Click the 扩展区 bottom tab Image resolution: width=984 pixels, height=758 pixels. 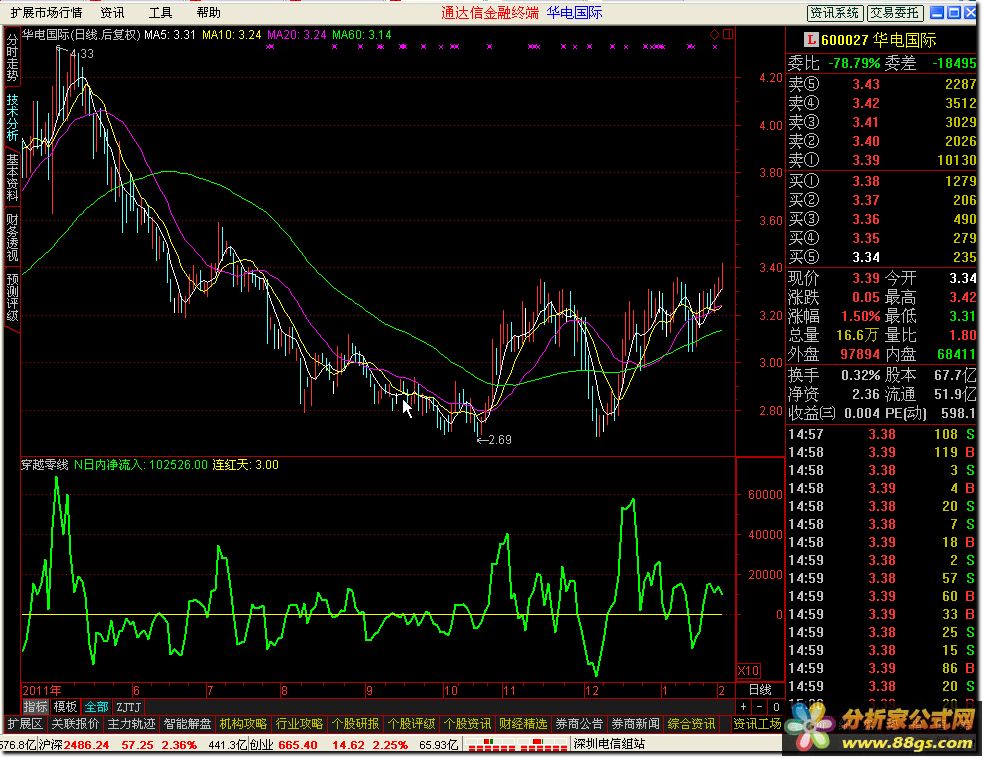pyautogui.click(x=25, y=724)
